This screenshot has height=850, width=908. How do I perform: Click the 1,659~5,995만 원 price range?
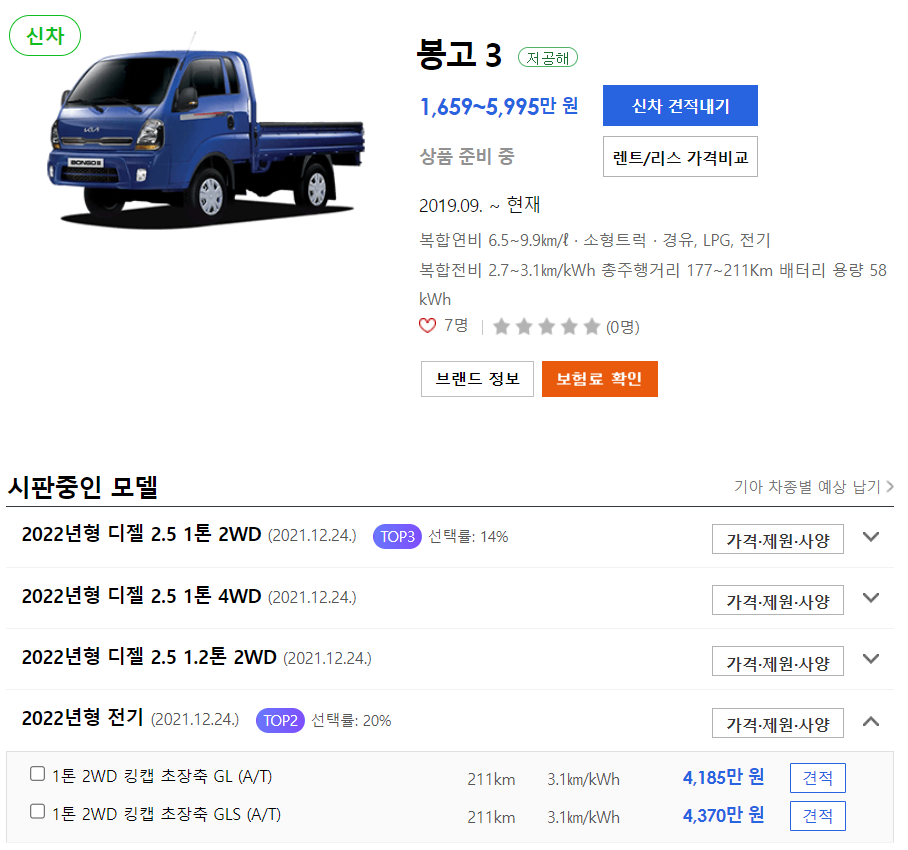[499, 107]
